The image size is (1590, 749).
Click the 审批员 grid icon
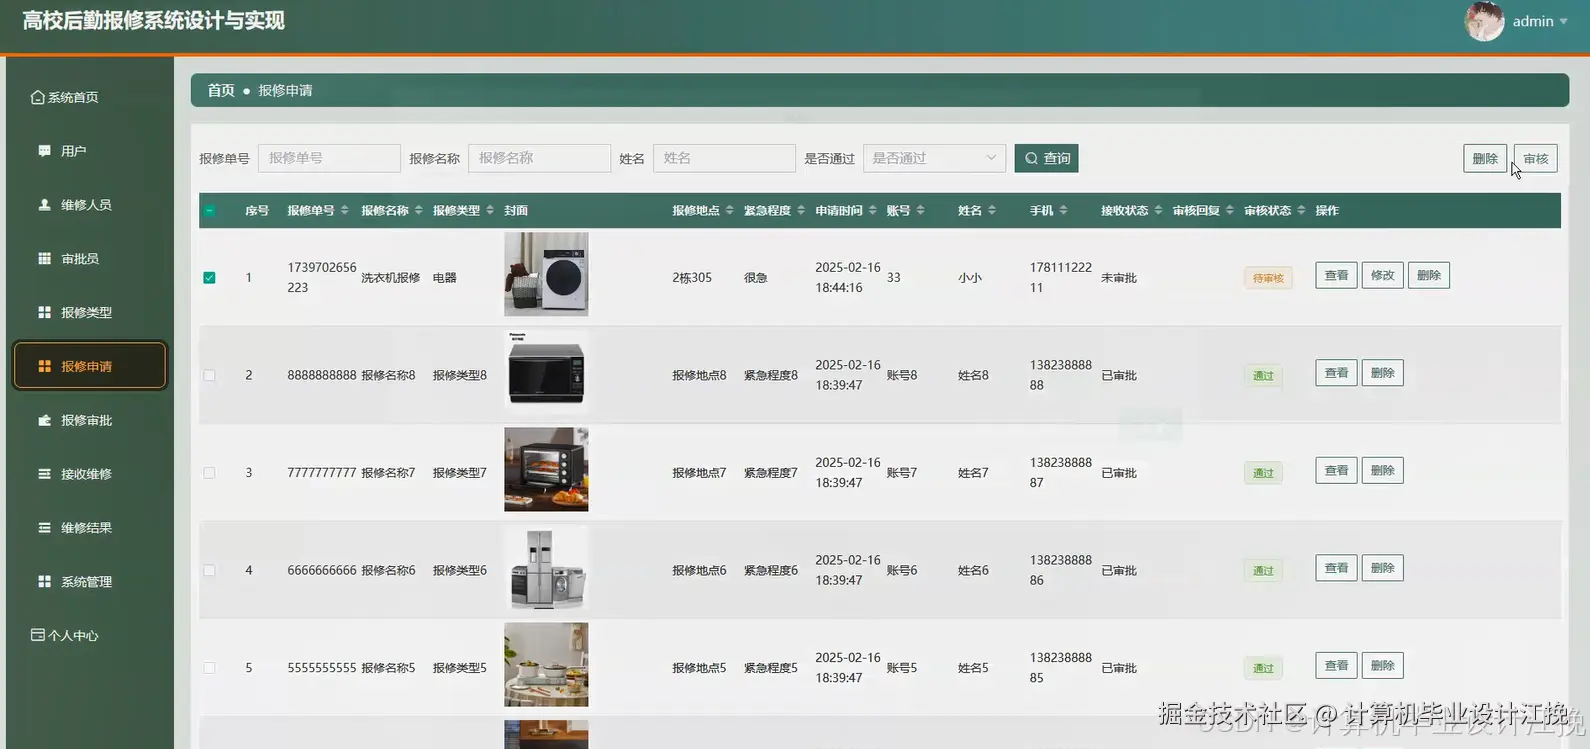click(44, 259)
